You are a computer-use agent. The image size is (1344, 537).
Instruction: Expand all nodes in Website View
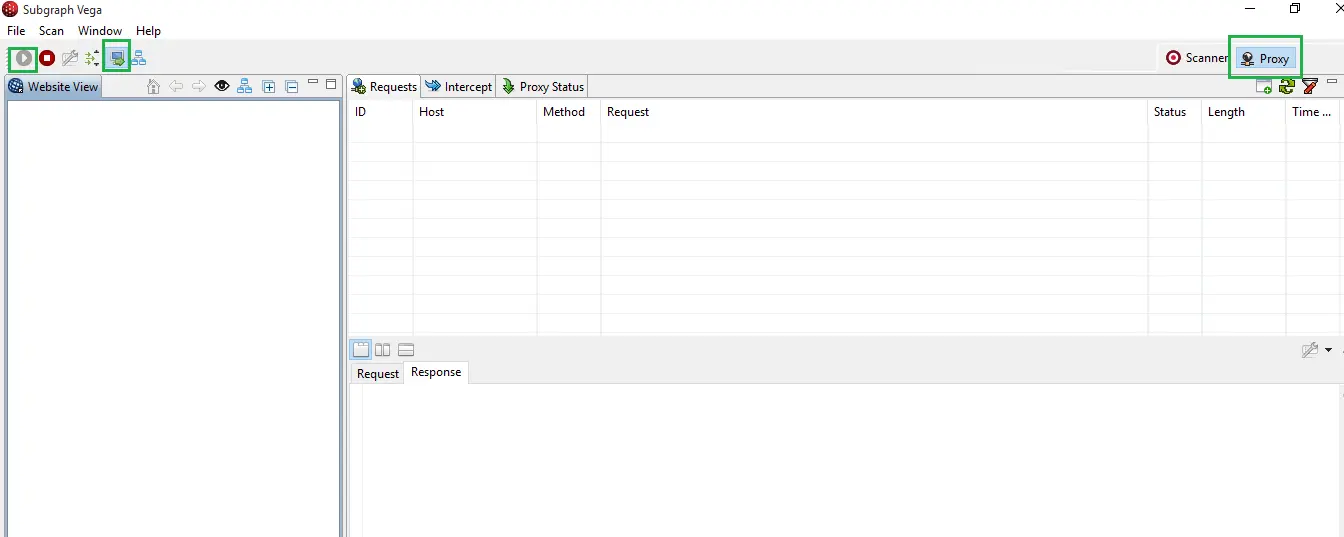point(269,87)
